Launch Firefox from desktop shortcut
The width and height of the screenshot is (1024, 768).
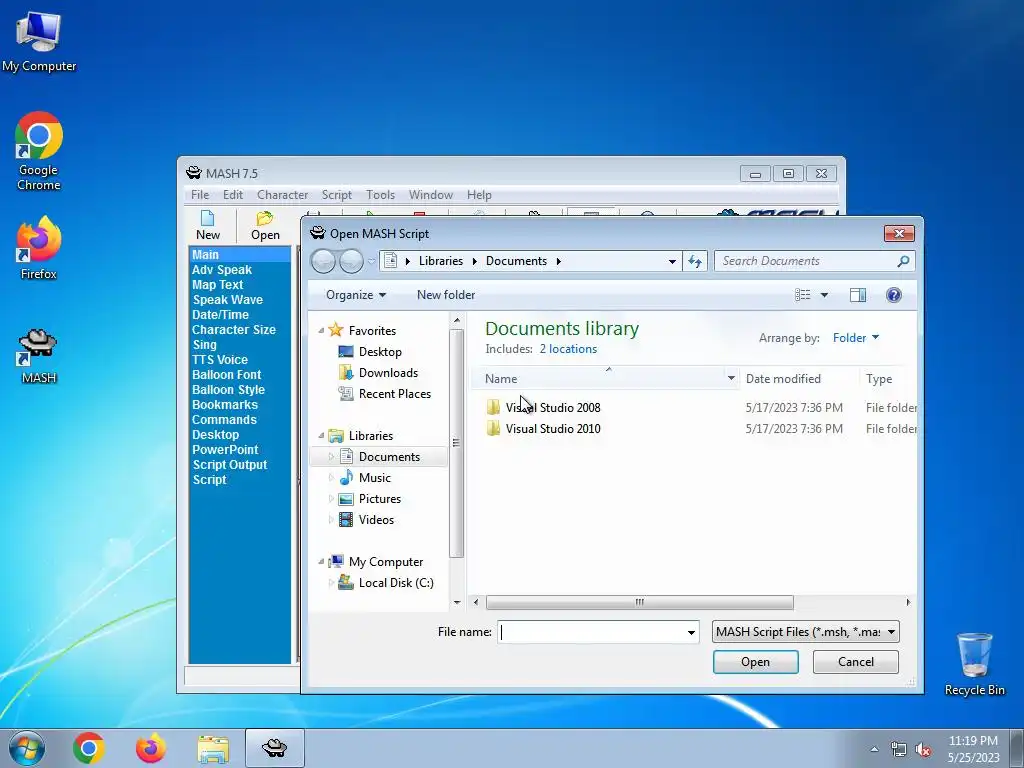coord(39,249)
